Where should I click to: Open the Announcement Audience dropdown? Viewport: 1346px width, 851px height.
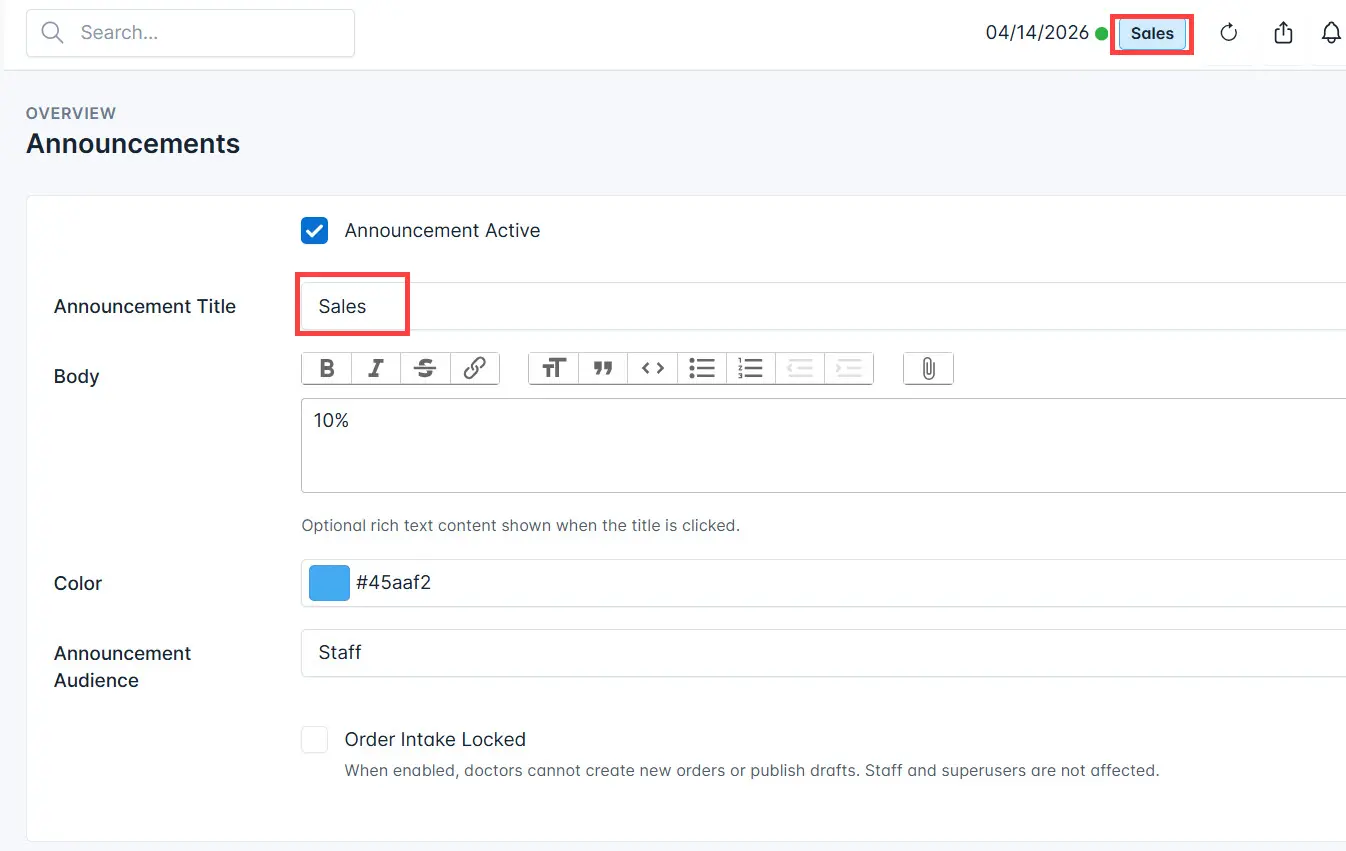pos(820,653)
